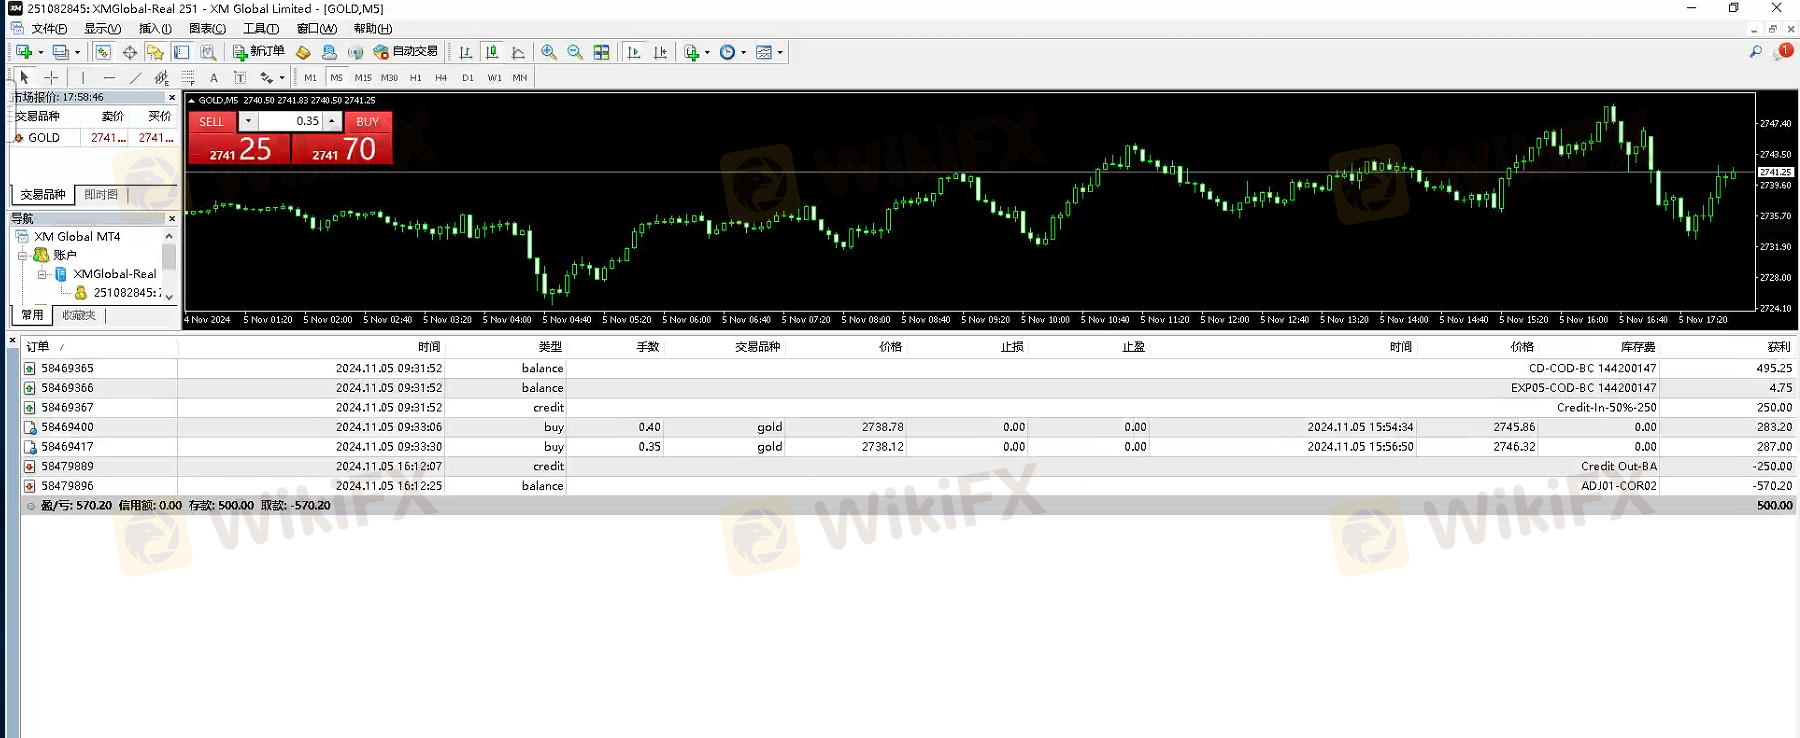Open the 插入(I) menu
The width and height of the screenshot is (1800, 738).
pyautogui.click(x=155, y=28)
